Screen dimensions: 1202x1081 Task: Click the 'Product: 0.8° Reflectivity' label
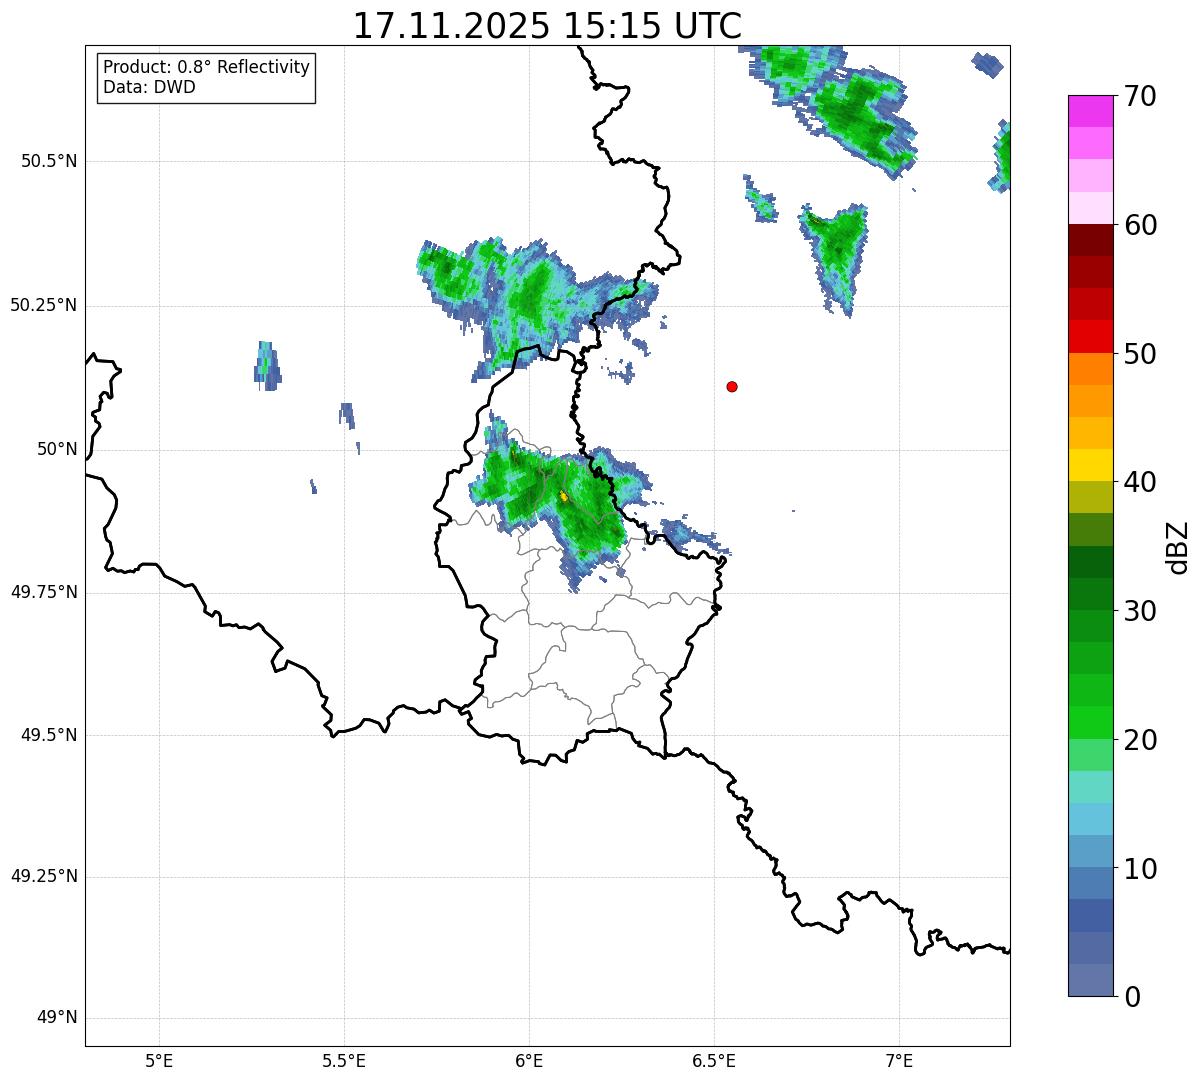(207, 67)
